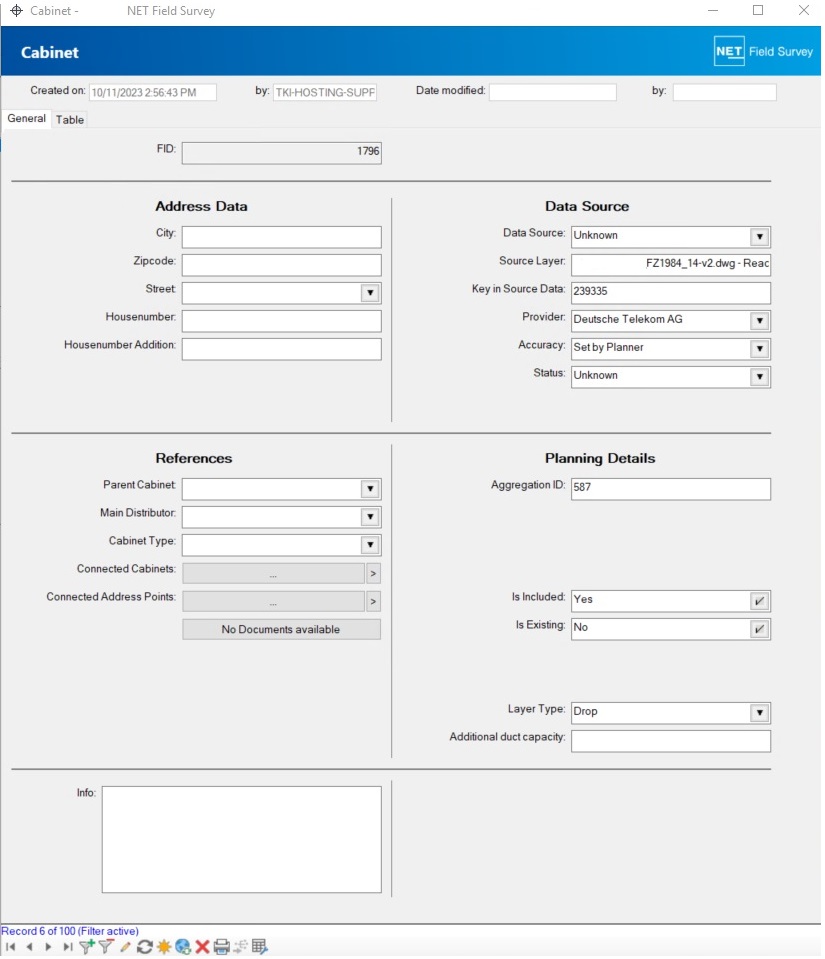Open the Street dropdown
This screenshot has height=959, width=825.
click(x=370, y=293)
